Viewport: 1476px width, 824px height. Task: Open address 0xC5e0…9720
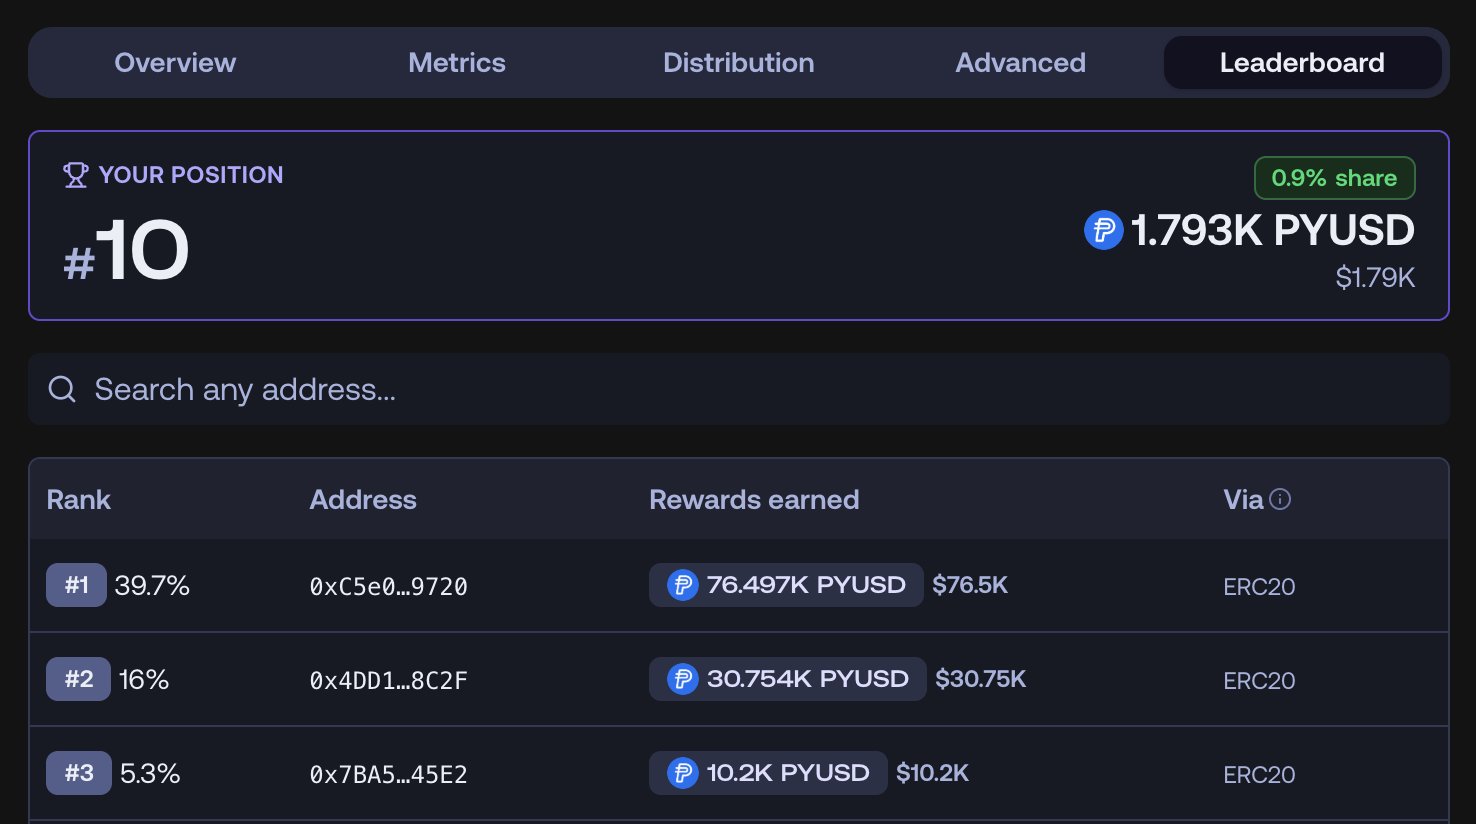pyautogui.click(x=388, y=587)
